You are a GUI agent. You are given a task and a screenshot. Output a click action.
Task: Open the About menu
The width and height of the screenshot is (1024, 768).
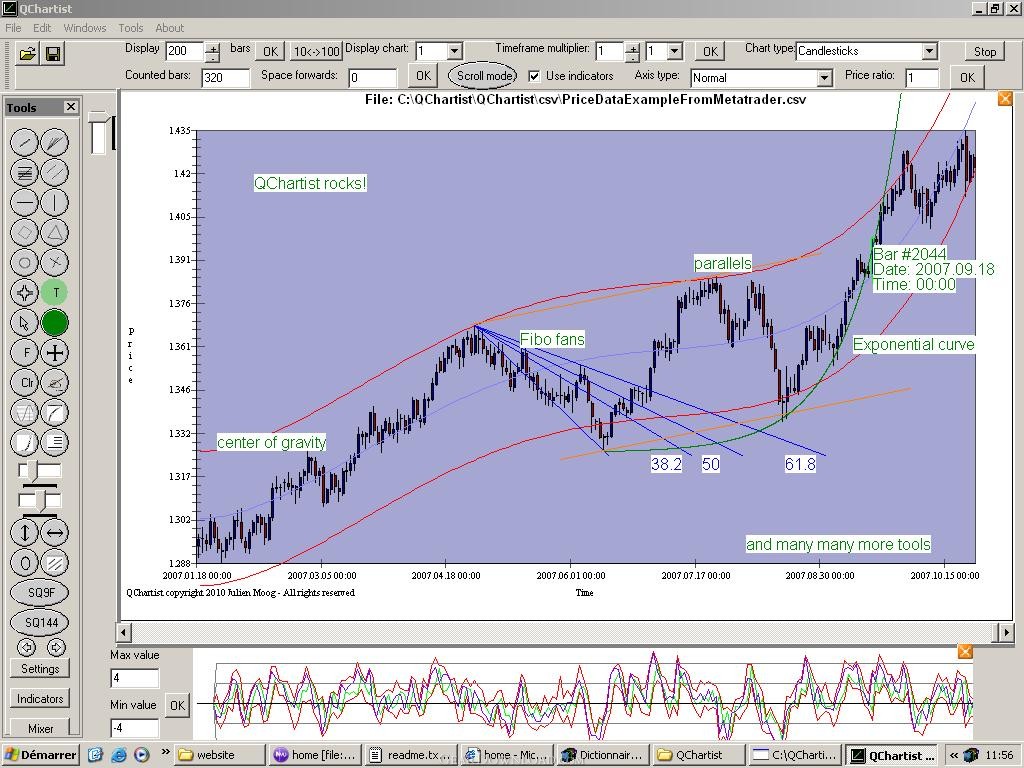coord(169,28)
